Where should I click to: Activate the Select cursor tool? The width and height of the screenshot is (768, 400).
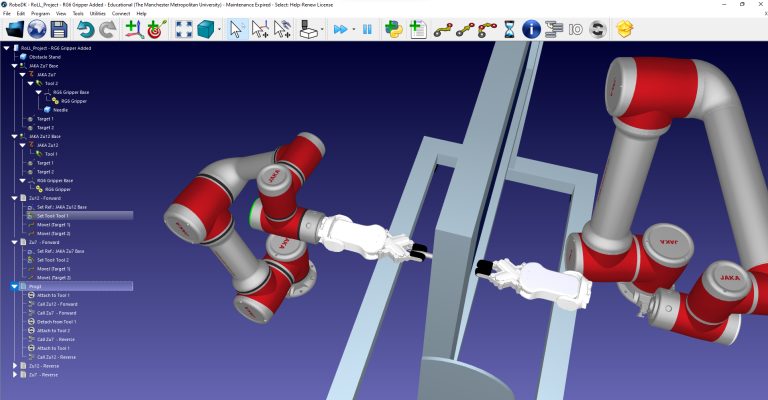pyautogui.click(x=237, y=29)
